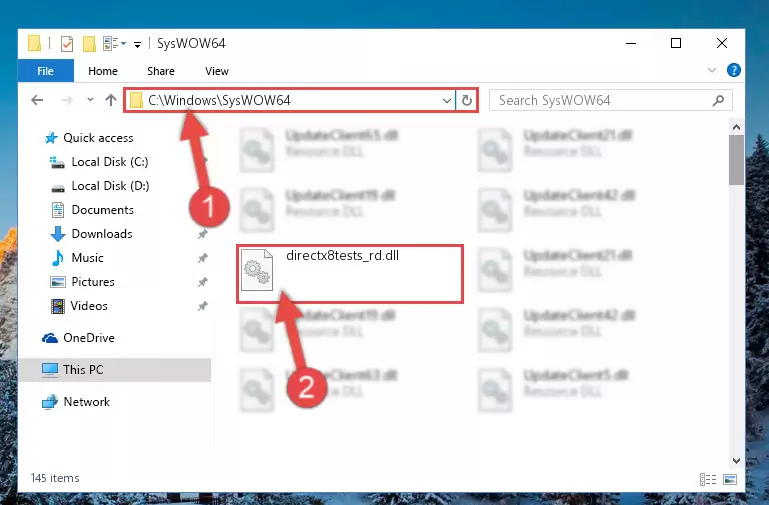Switch to the Share ribbon tab
Image resolution: width=769 pixels, height=505 pixels.
[x=161, y=71]
